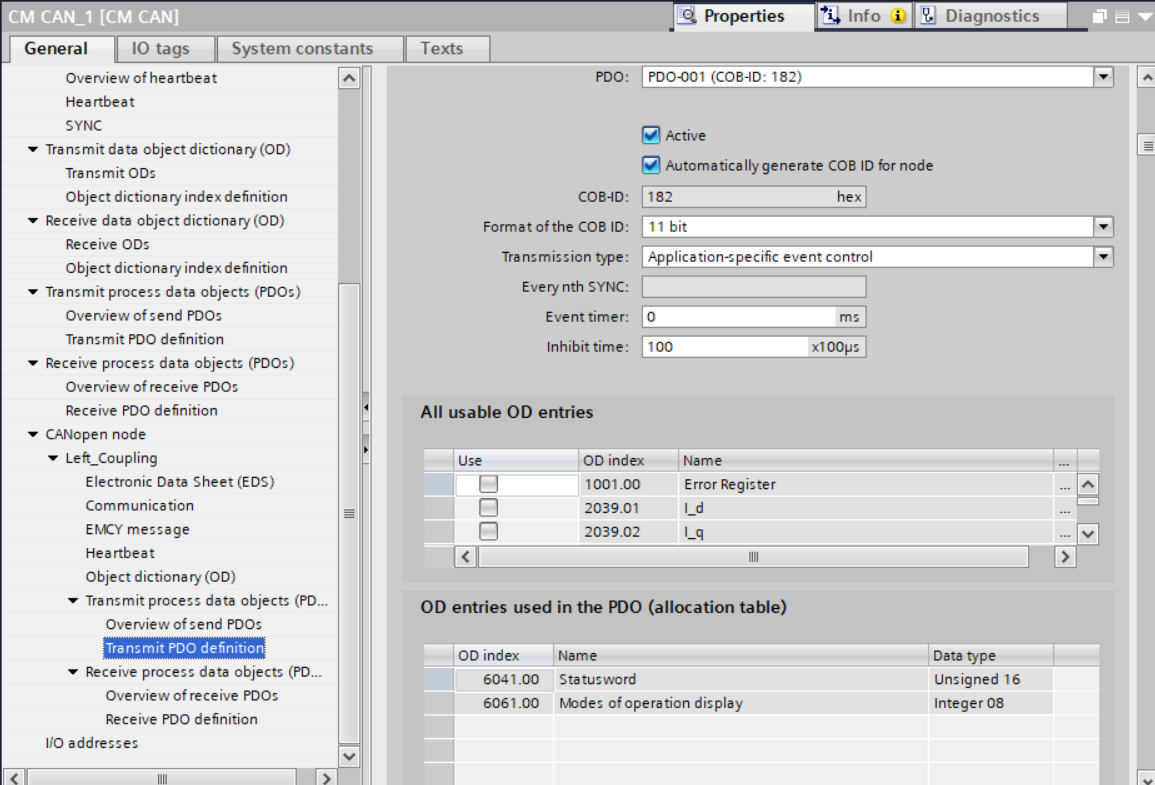Select Receive PDO definition under Left_Coupling
The height and width of the screenshot is (785, 1155).
[181, 719]
